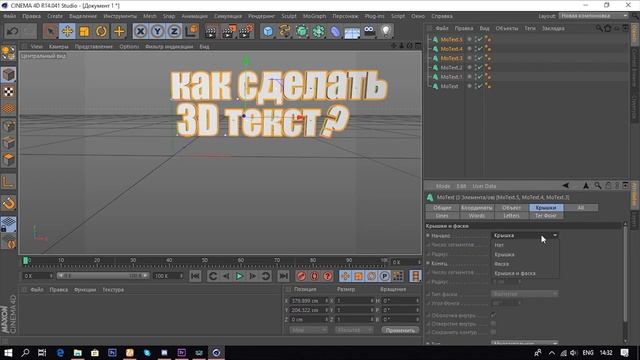The height and width of the screenshot is (360, 640).
Task: Toggle the Сохранить контур checkbox
Action: (493, 332)
